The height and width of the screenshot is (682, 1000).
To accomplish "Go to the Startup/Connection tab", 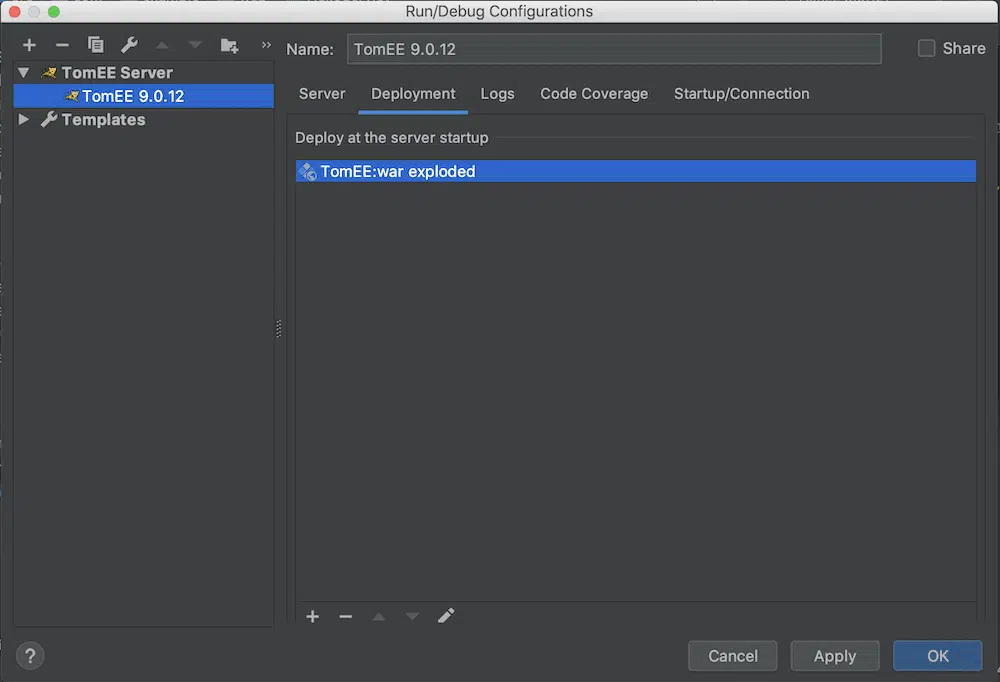I will pos(741,94).
